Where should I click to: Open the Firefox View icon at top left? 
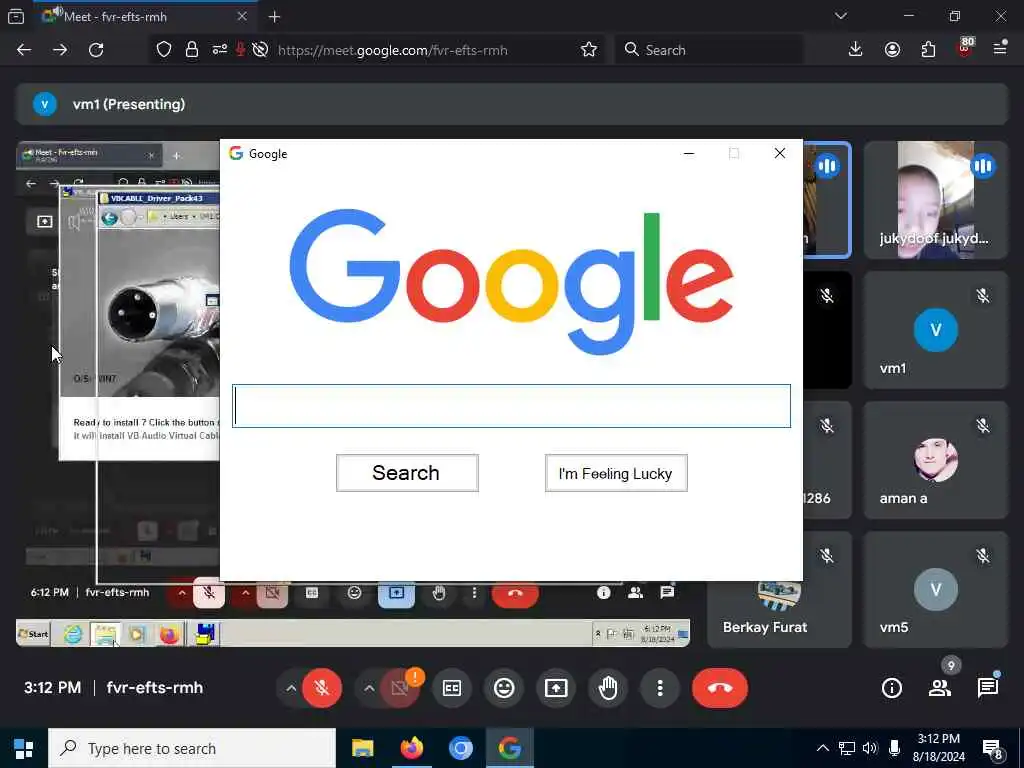(x=16, y=17)
